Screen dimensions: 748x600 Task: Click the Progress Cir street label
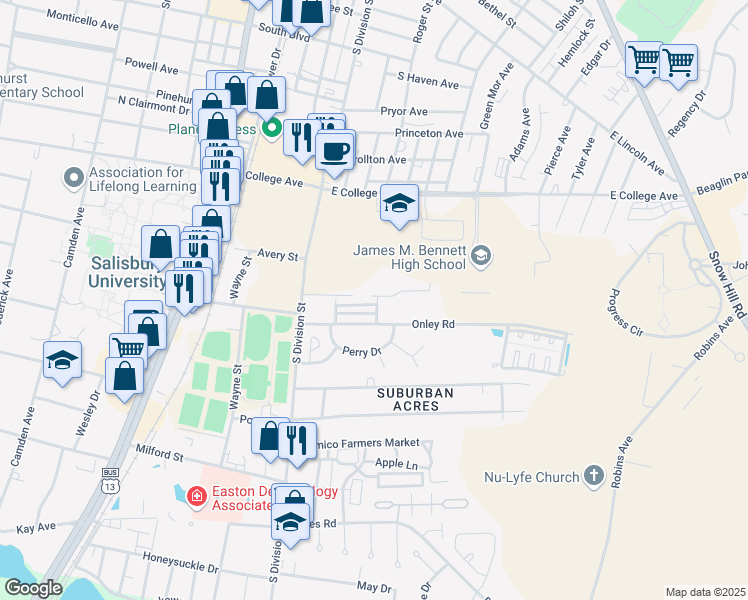pos(627,312)
